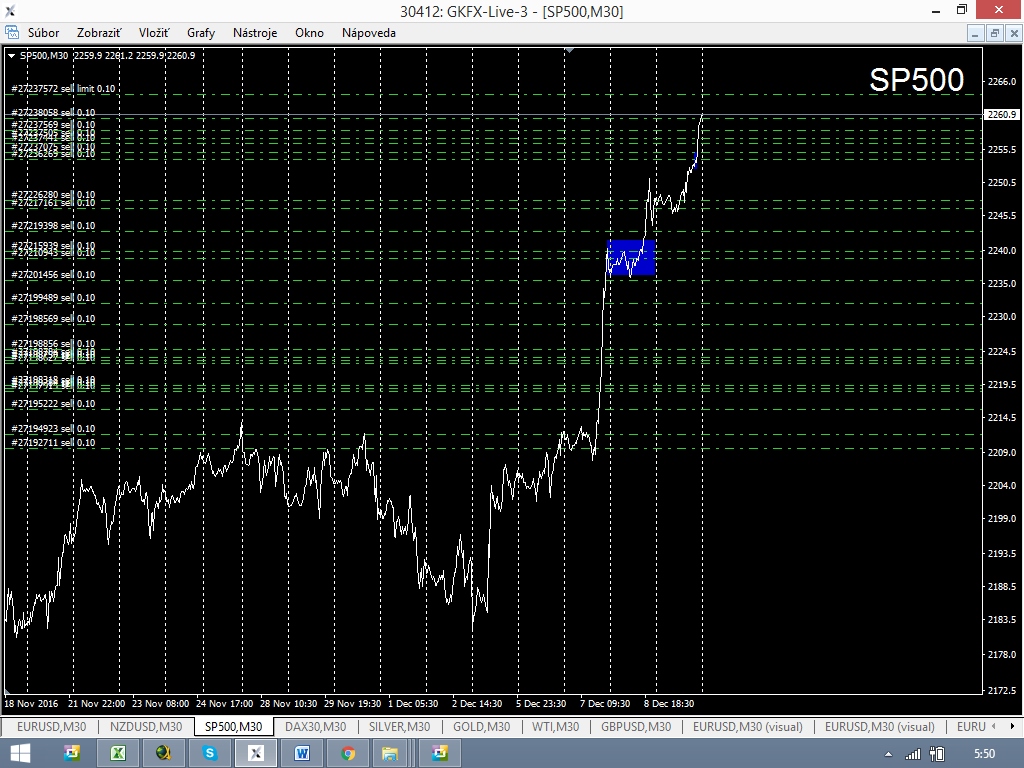Select order #27195222 sell 0.10 label
Image resolution: width=1024 pixels, height=768 pixels.
tap(54, 404)
